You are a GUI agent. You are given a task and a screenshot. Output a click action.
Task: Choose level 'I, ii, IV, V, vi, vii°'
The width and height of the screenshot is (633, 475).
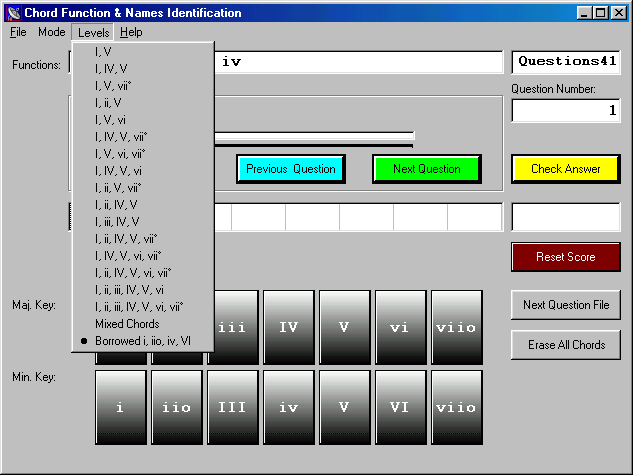(x=143, y=273)
